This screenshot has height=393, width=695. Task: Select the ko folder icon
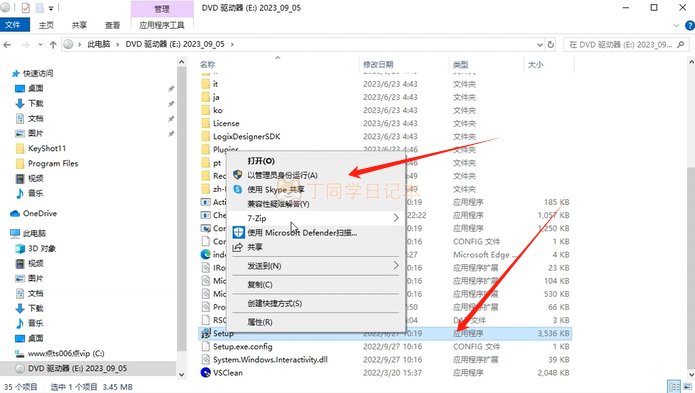206,110
